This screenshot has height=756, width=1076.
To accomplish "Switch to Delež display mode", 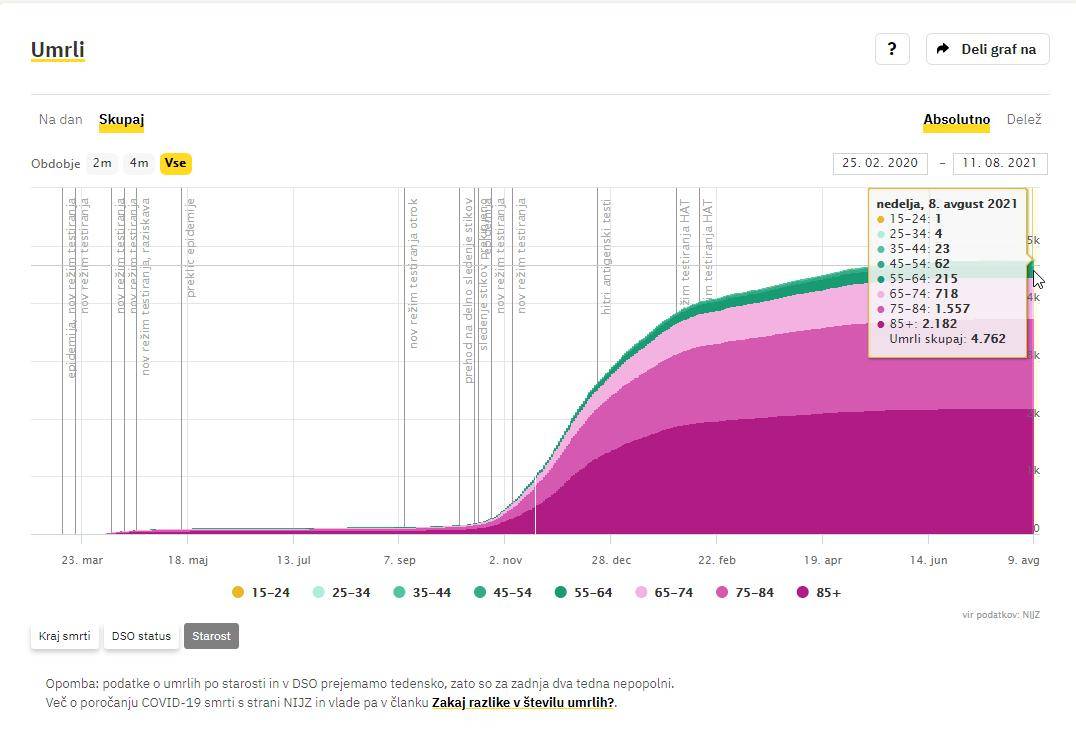I will coord(1024,119).
